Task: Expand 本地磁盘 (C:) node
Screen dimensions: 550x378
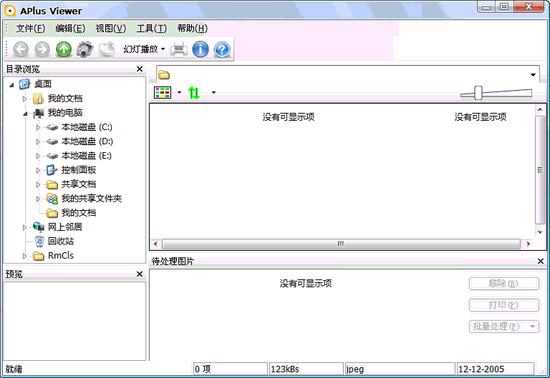Action: point(38,128)
